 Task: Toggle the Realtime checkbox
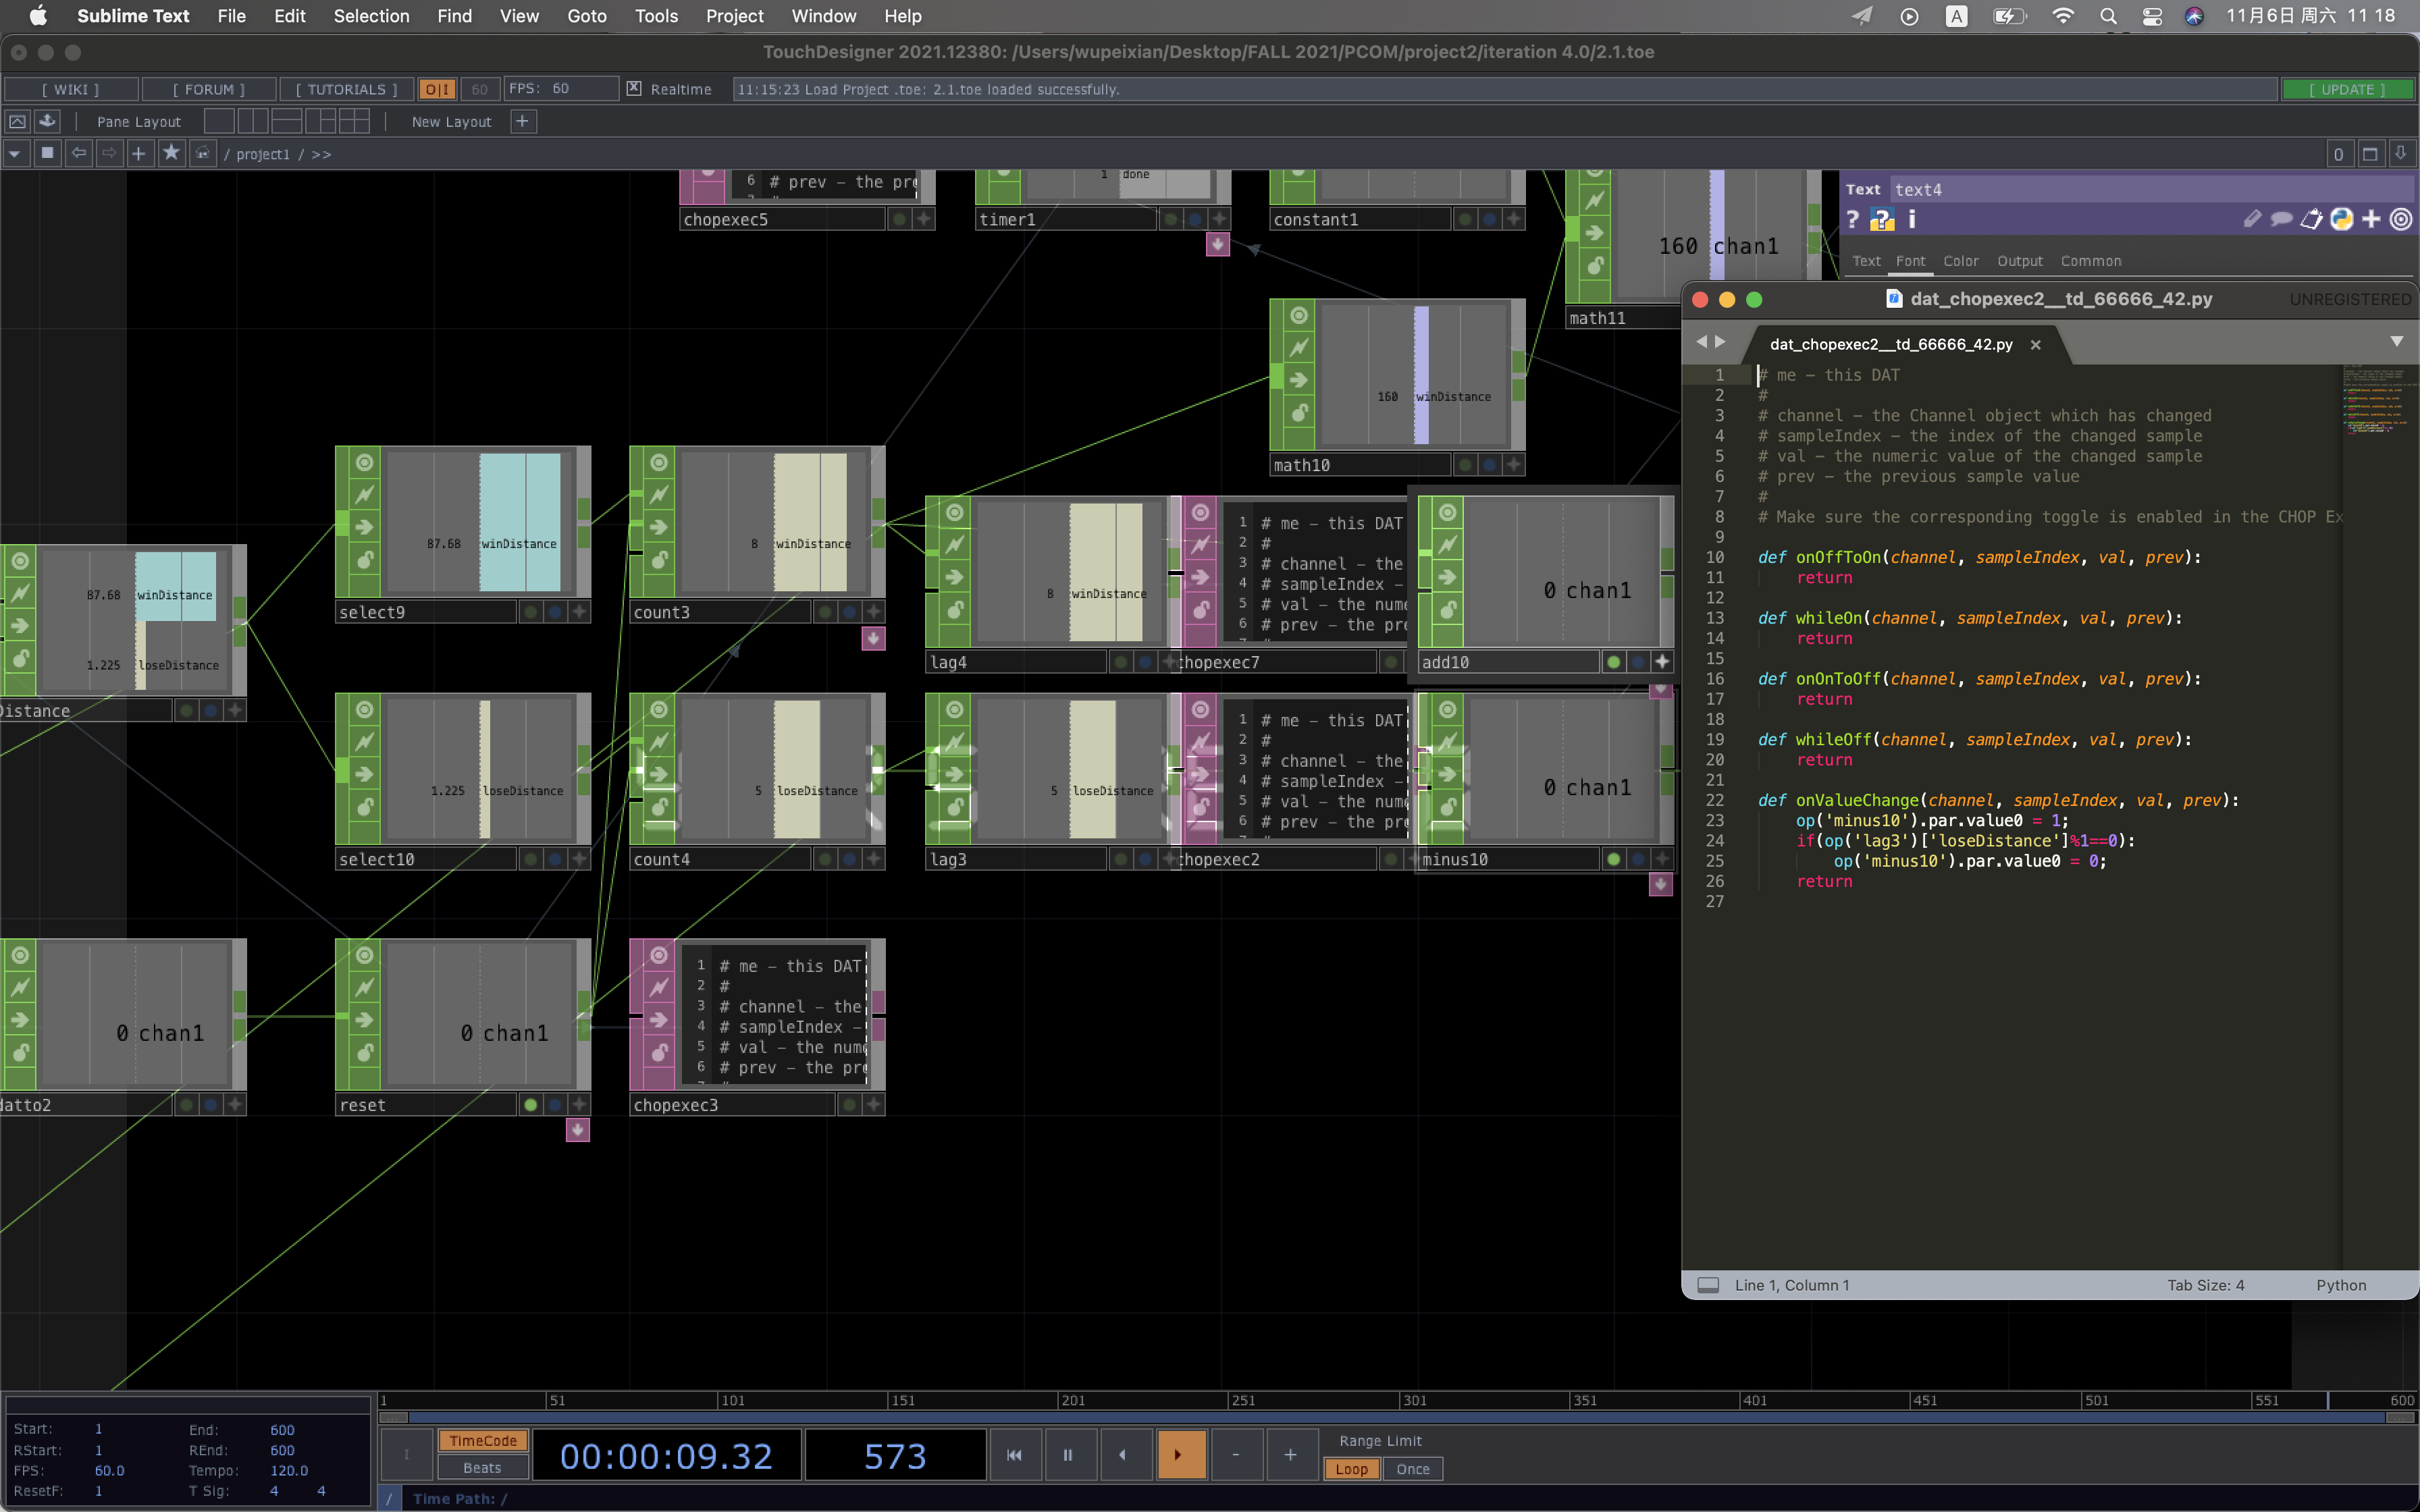coord(634,89)
